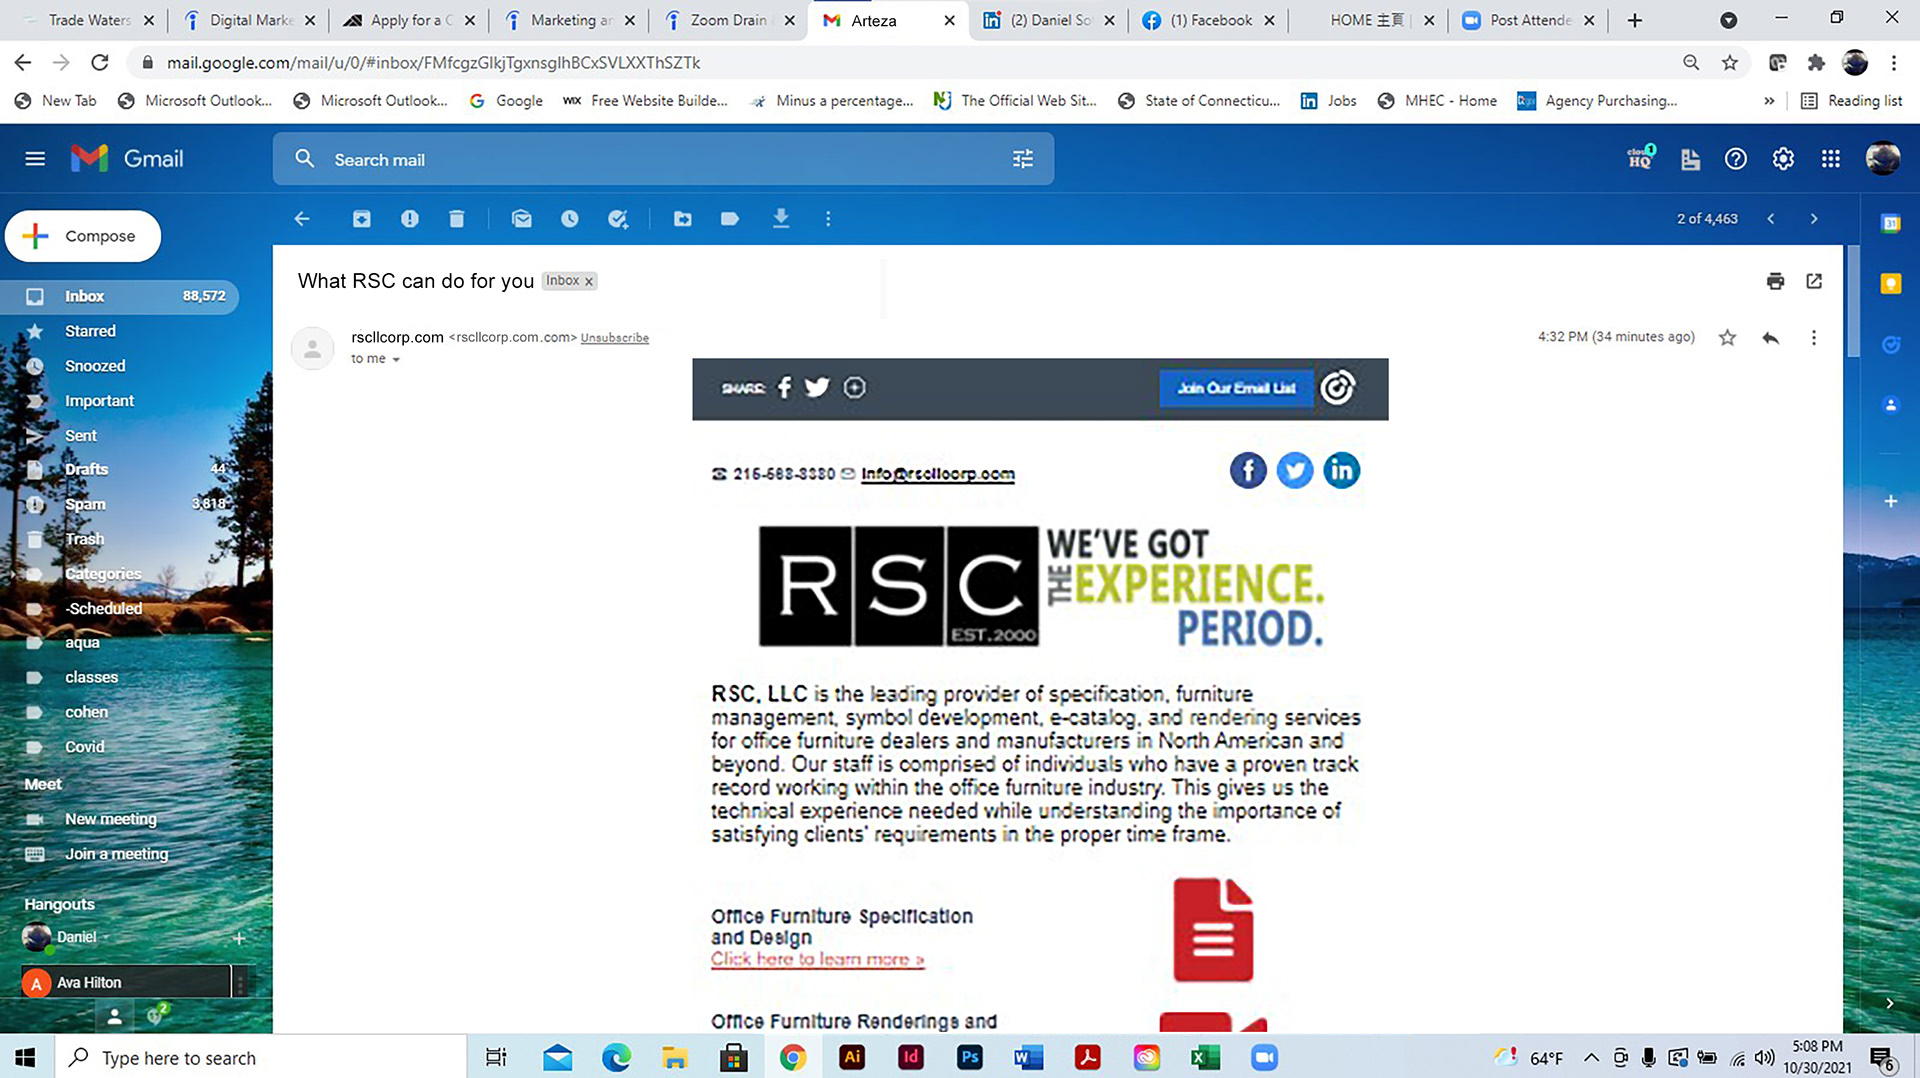
Task: Start a new Hangouts conversation plus
Action: point(239,938)
